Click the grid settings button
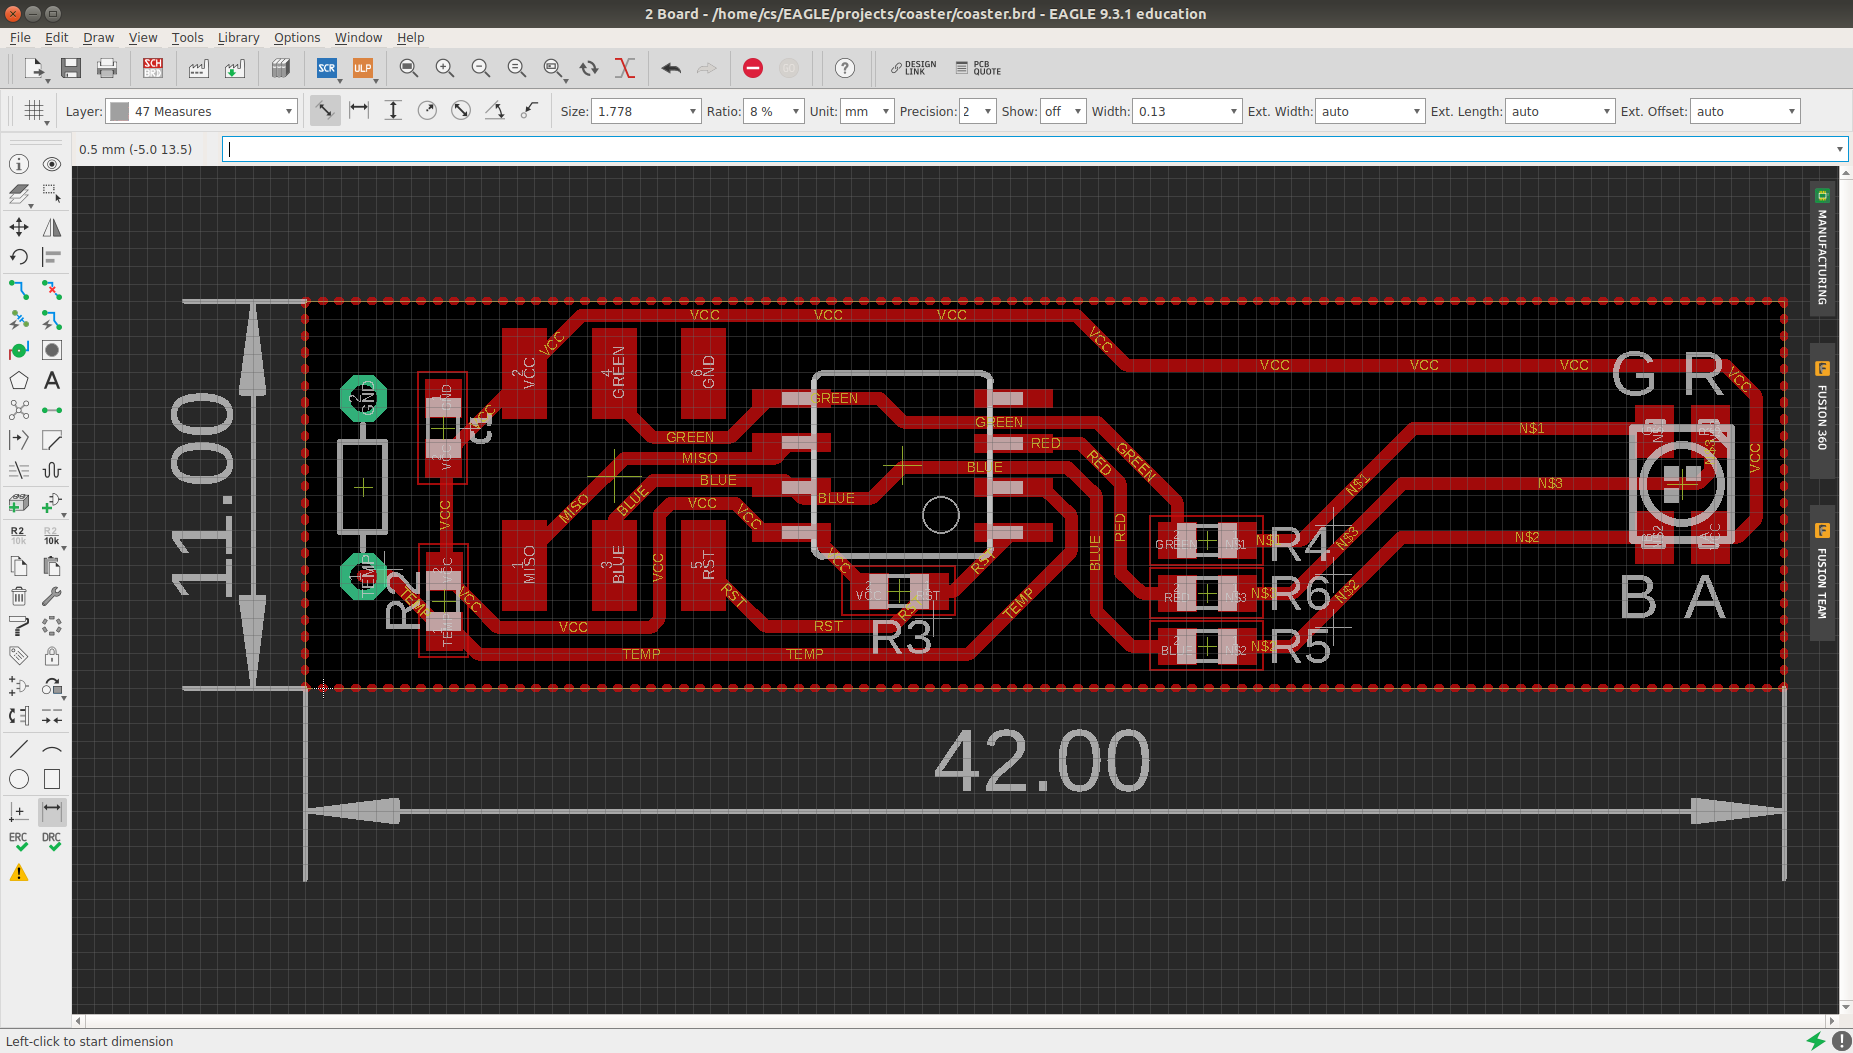The image size is (1853, 1053). click(34, 110)
